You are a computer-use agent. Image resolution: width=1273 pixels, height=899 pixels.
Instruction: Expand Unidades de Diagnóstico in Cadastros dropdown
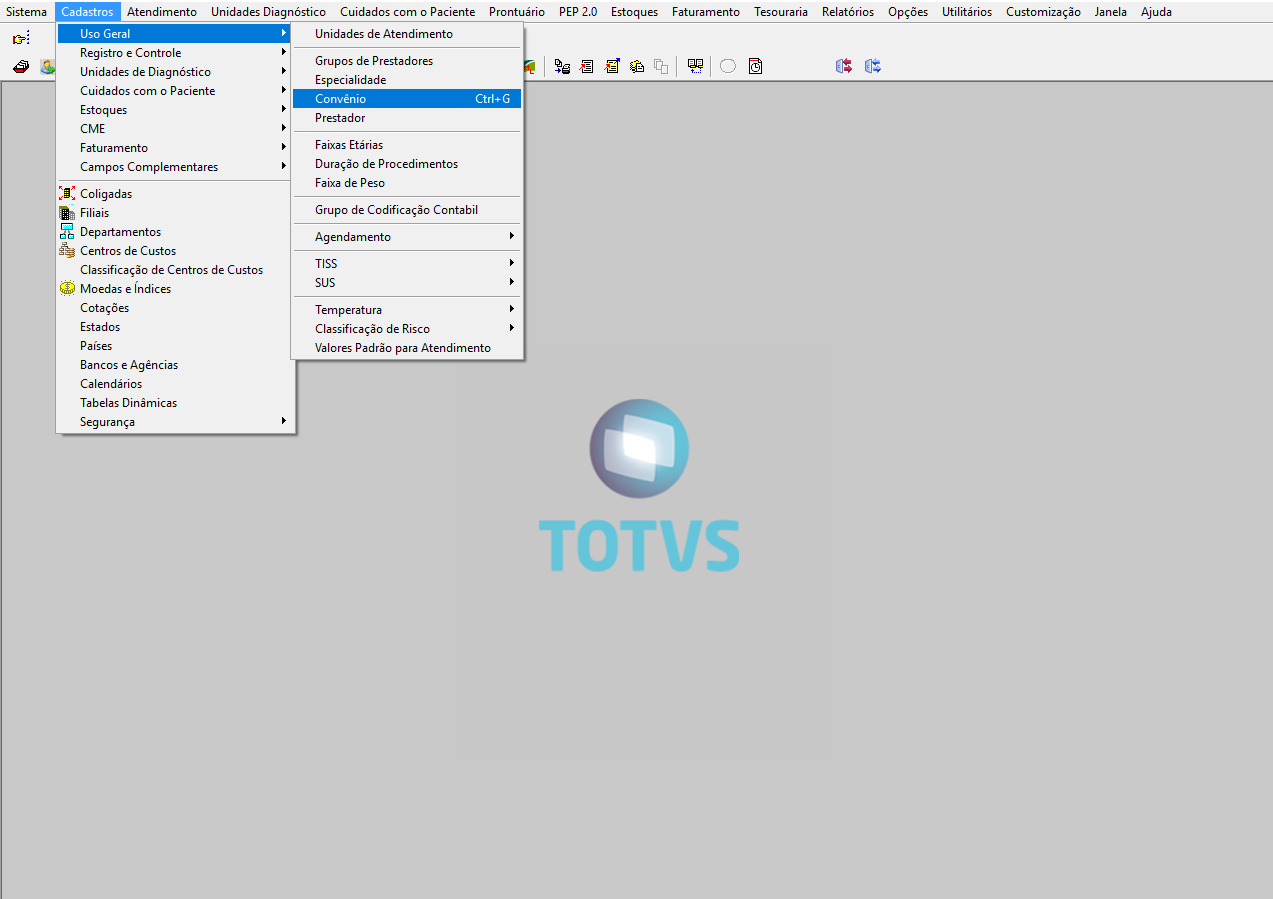click(175, 72)
